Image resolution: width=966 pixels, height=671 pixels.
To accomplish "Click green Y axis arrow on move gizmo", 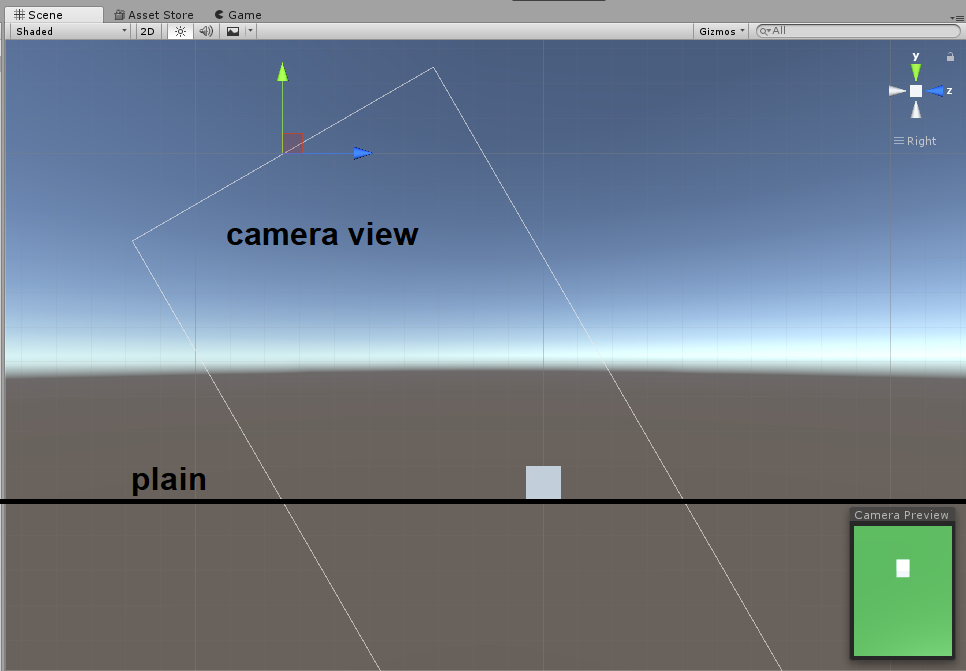I will click(x=283, y=72).
